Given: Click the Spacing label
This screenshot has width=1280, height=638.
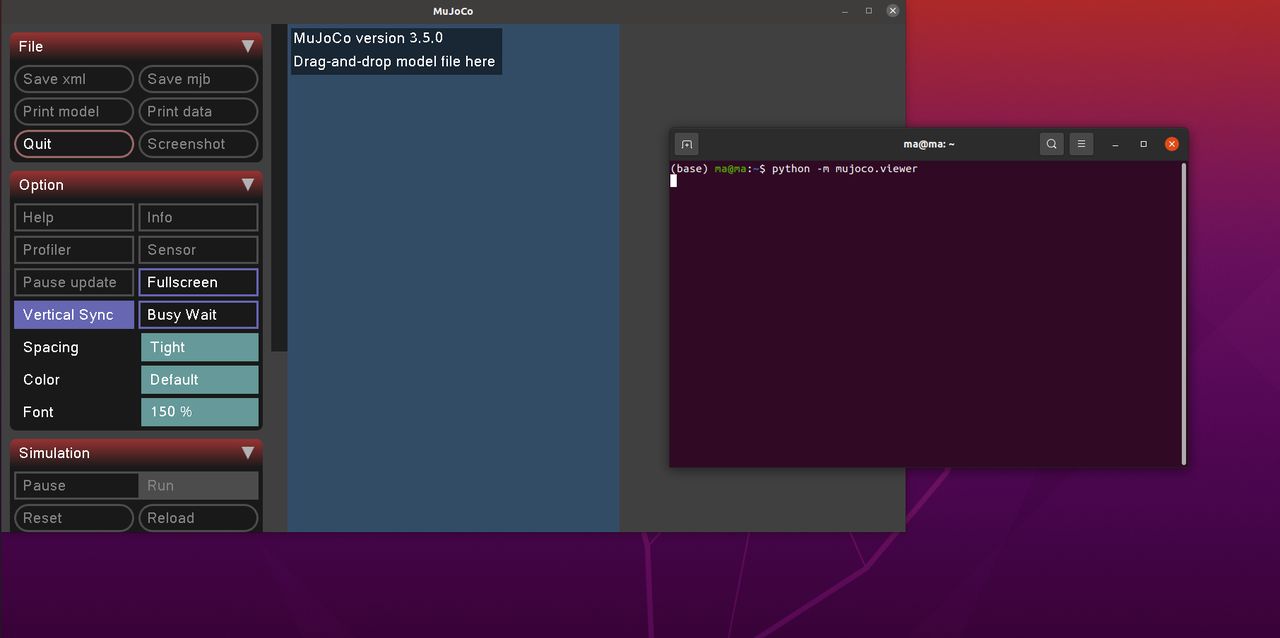Looking at the screenshot, I should coord(51,347).
